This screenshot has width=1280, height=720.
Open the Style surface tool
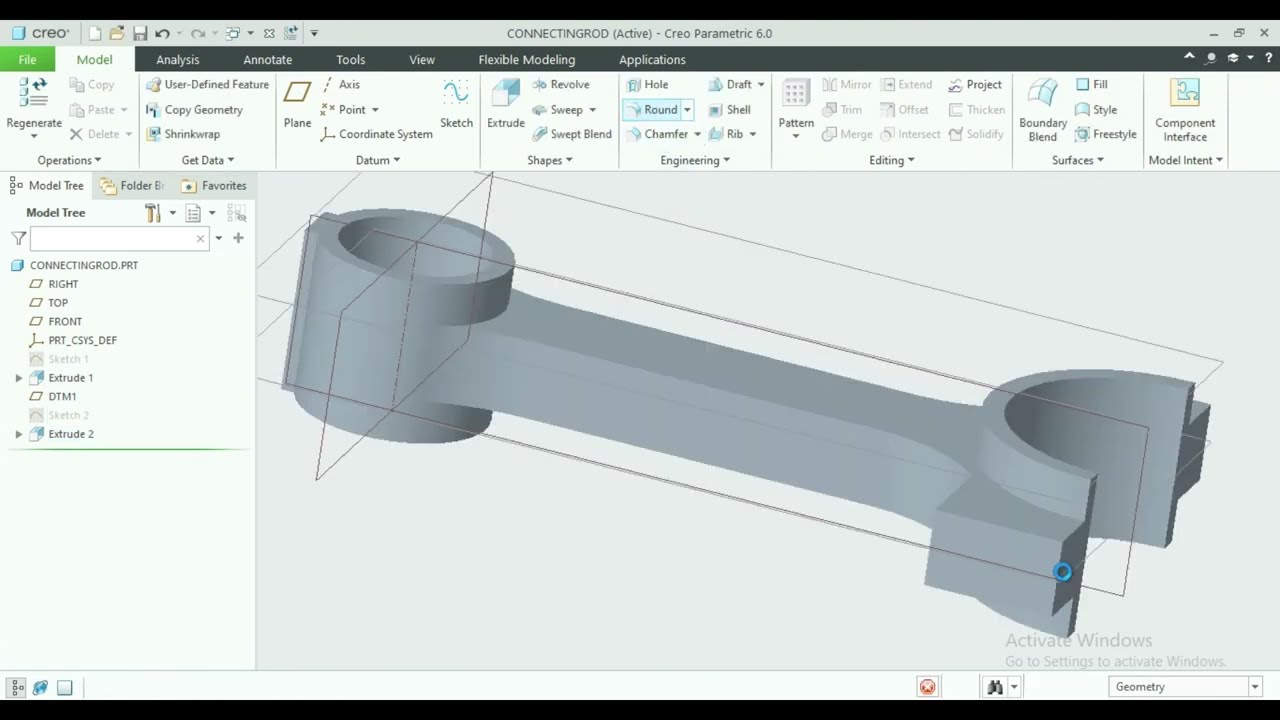point(1096,110)
